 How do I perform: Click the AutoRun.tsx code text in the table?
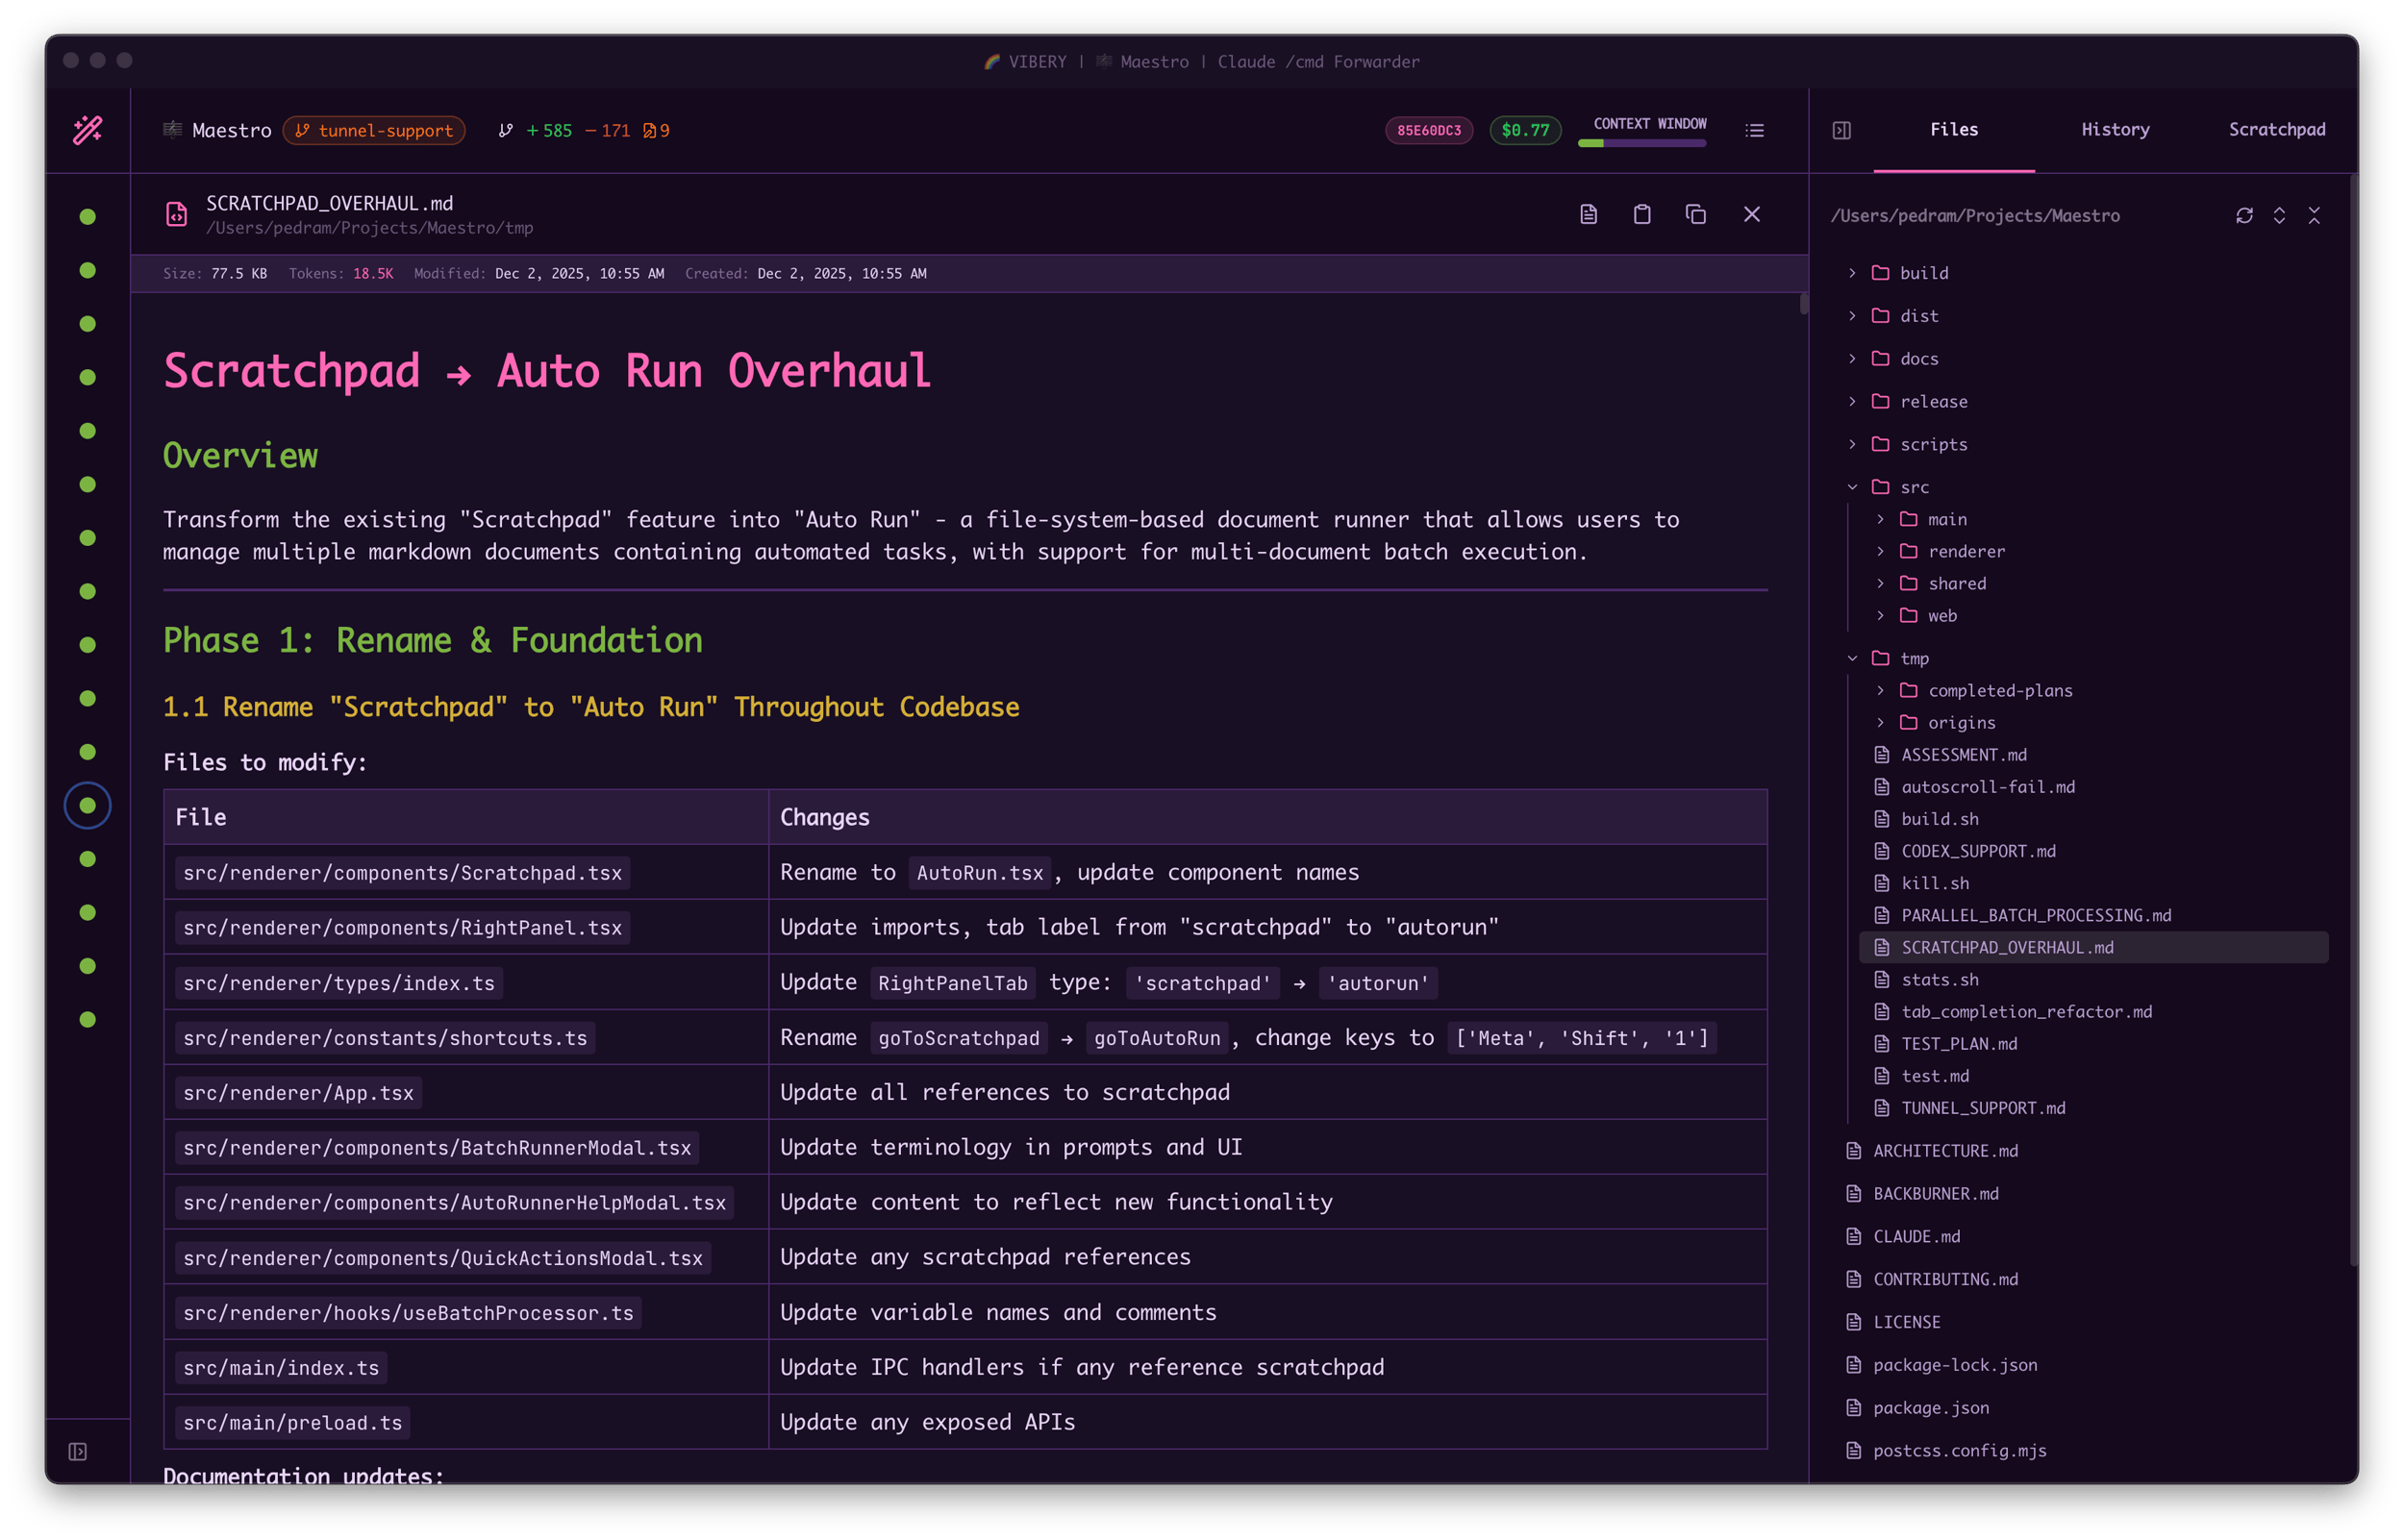(x=979, y=873)
